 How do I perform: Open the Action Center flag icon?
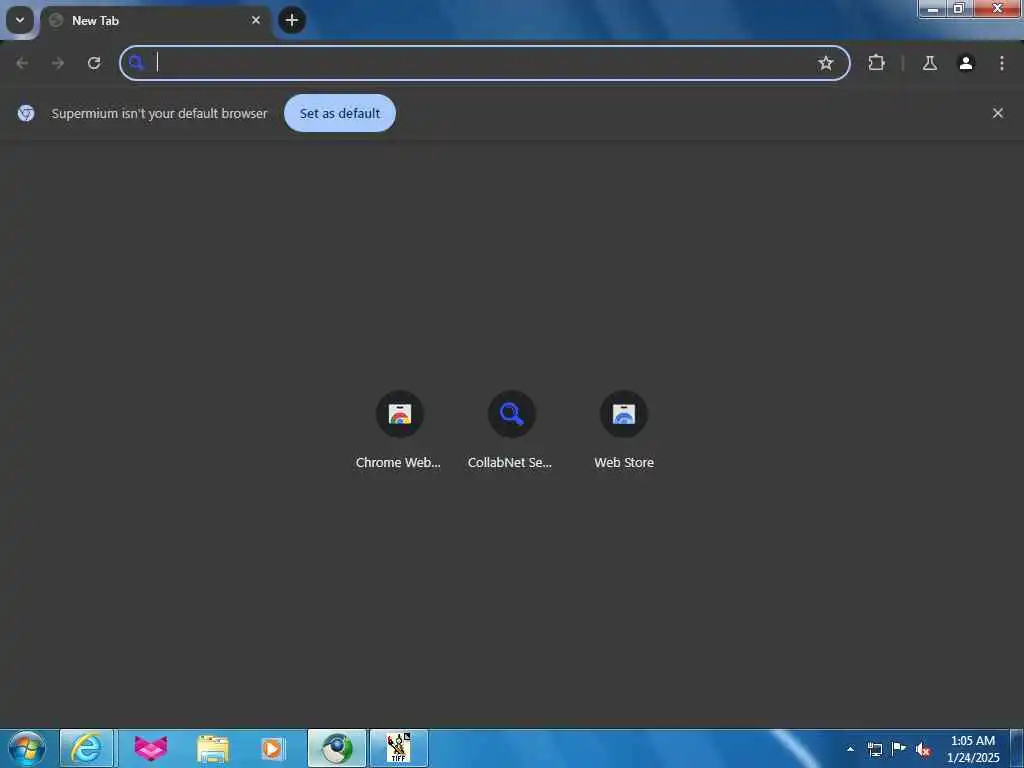[x=899, y=749]
